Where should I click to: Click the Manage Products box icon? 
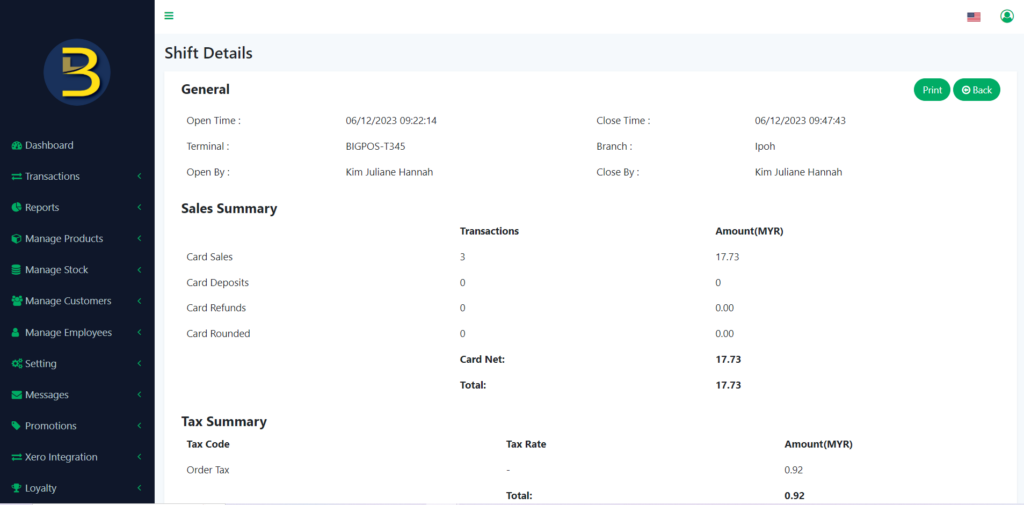pyautogui.click(x=16, y=239)
